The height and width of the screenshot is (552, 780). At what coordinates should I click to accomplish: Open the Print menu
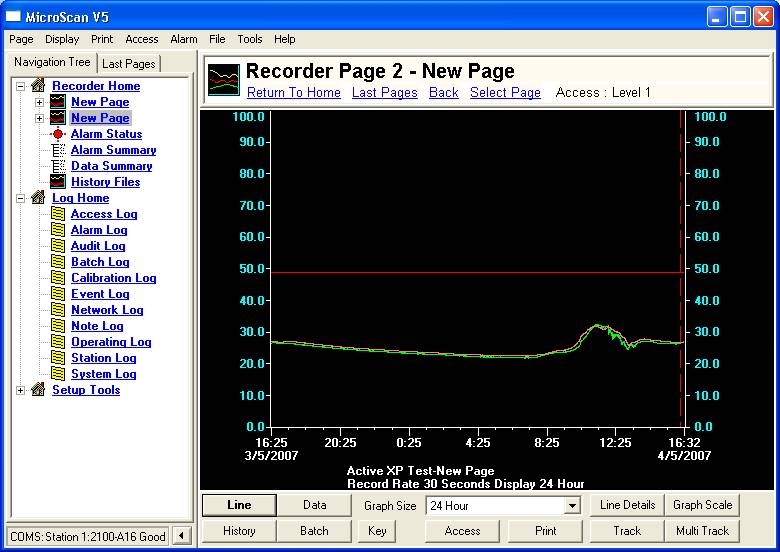pyautogui.click(x=102, y=39)
